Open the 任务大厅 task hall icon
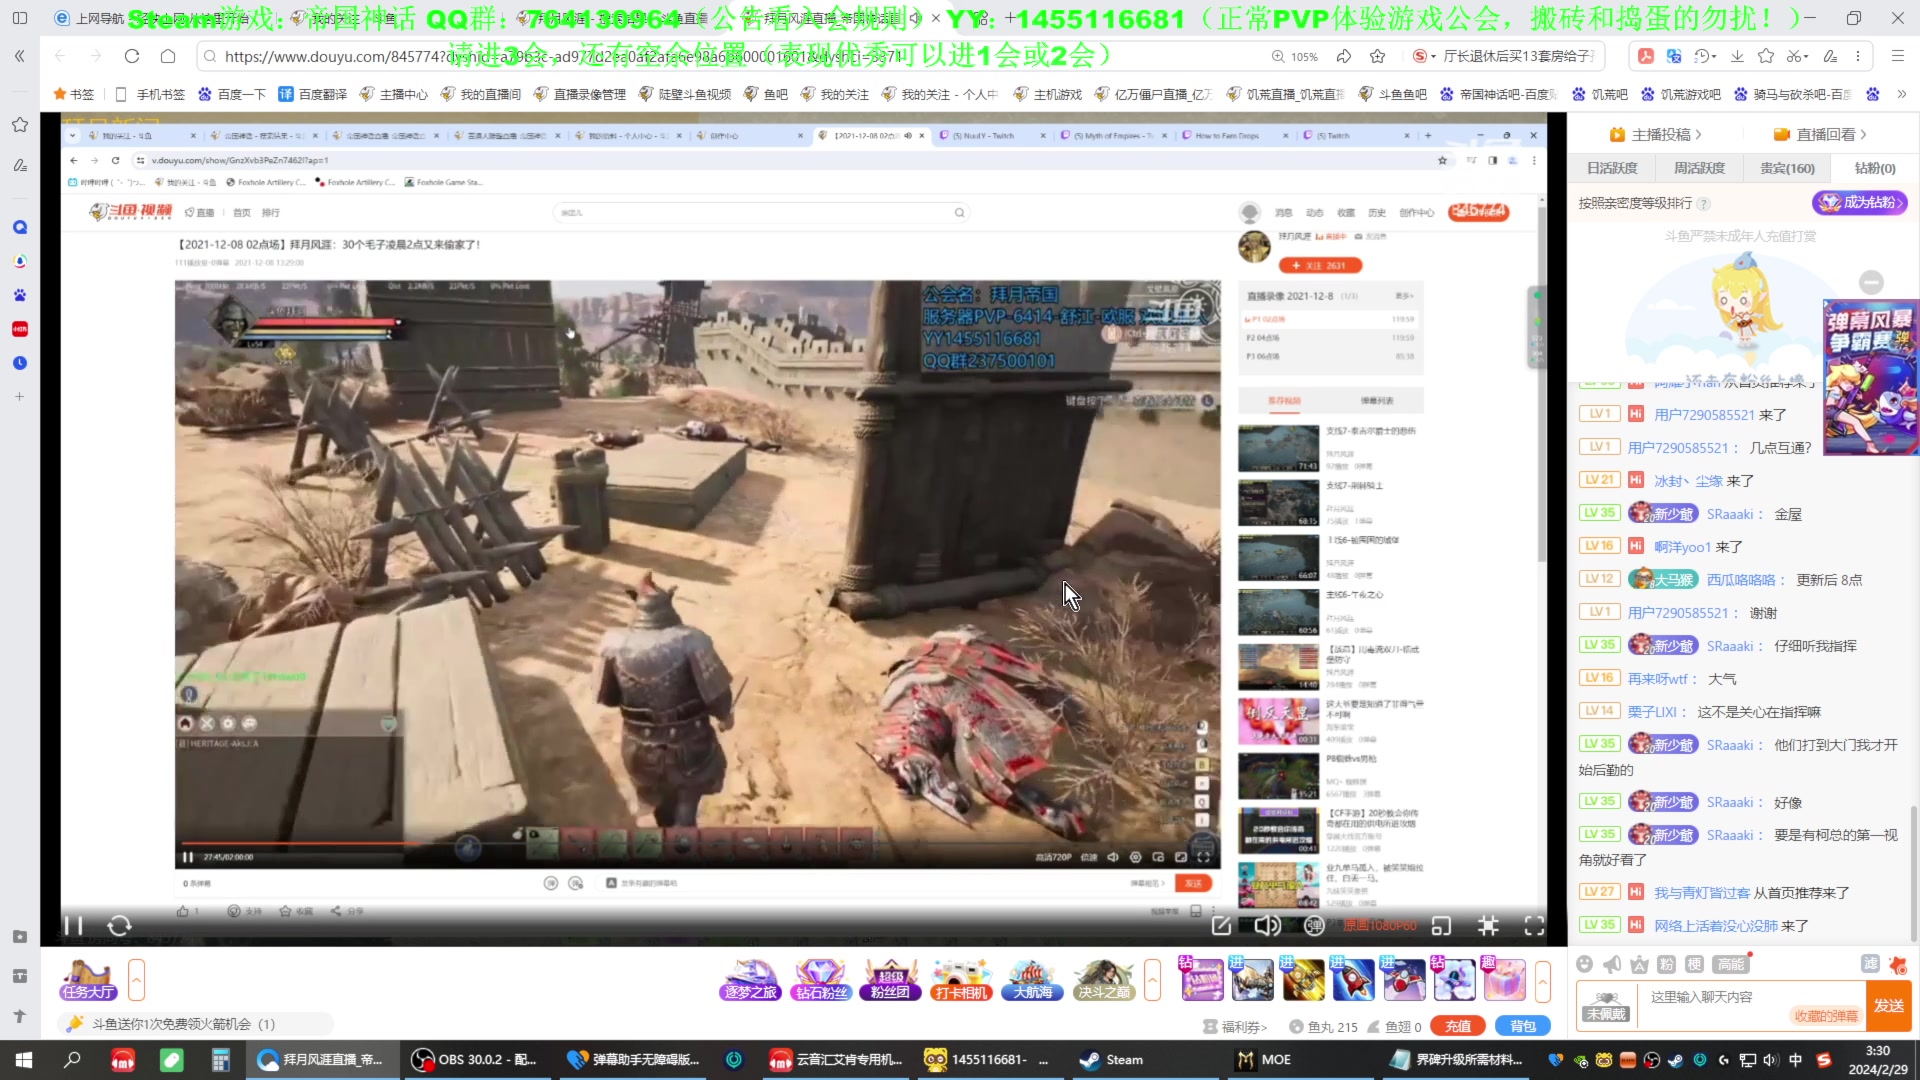The width and height of the screenshot is (1920, 1080). [x=88, y=980]
